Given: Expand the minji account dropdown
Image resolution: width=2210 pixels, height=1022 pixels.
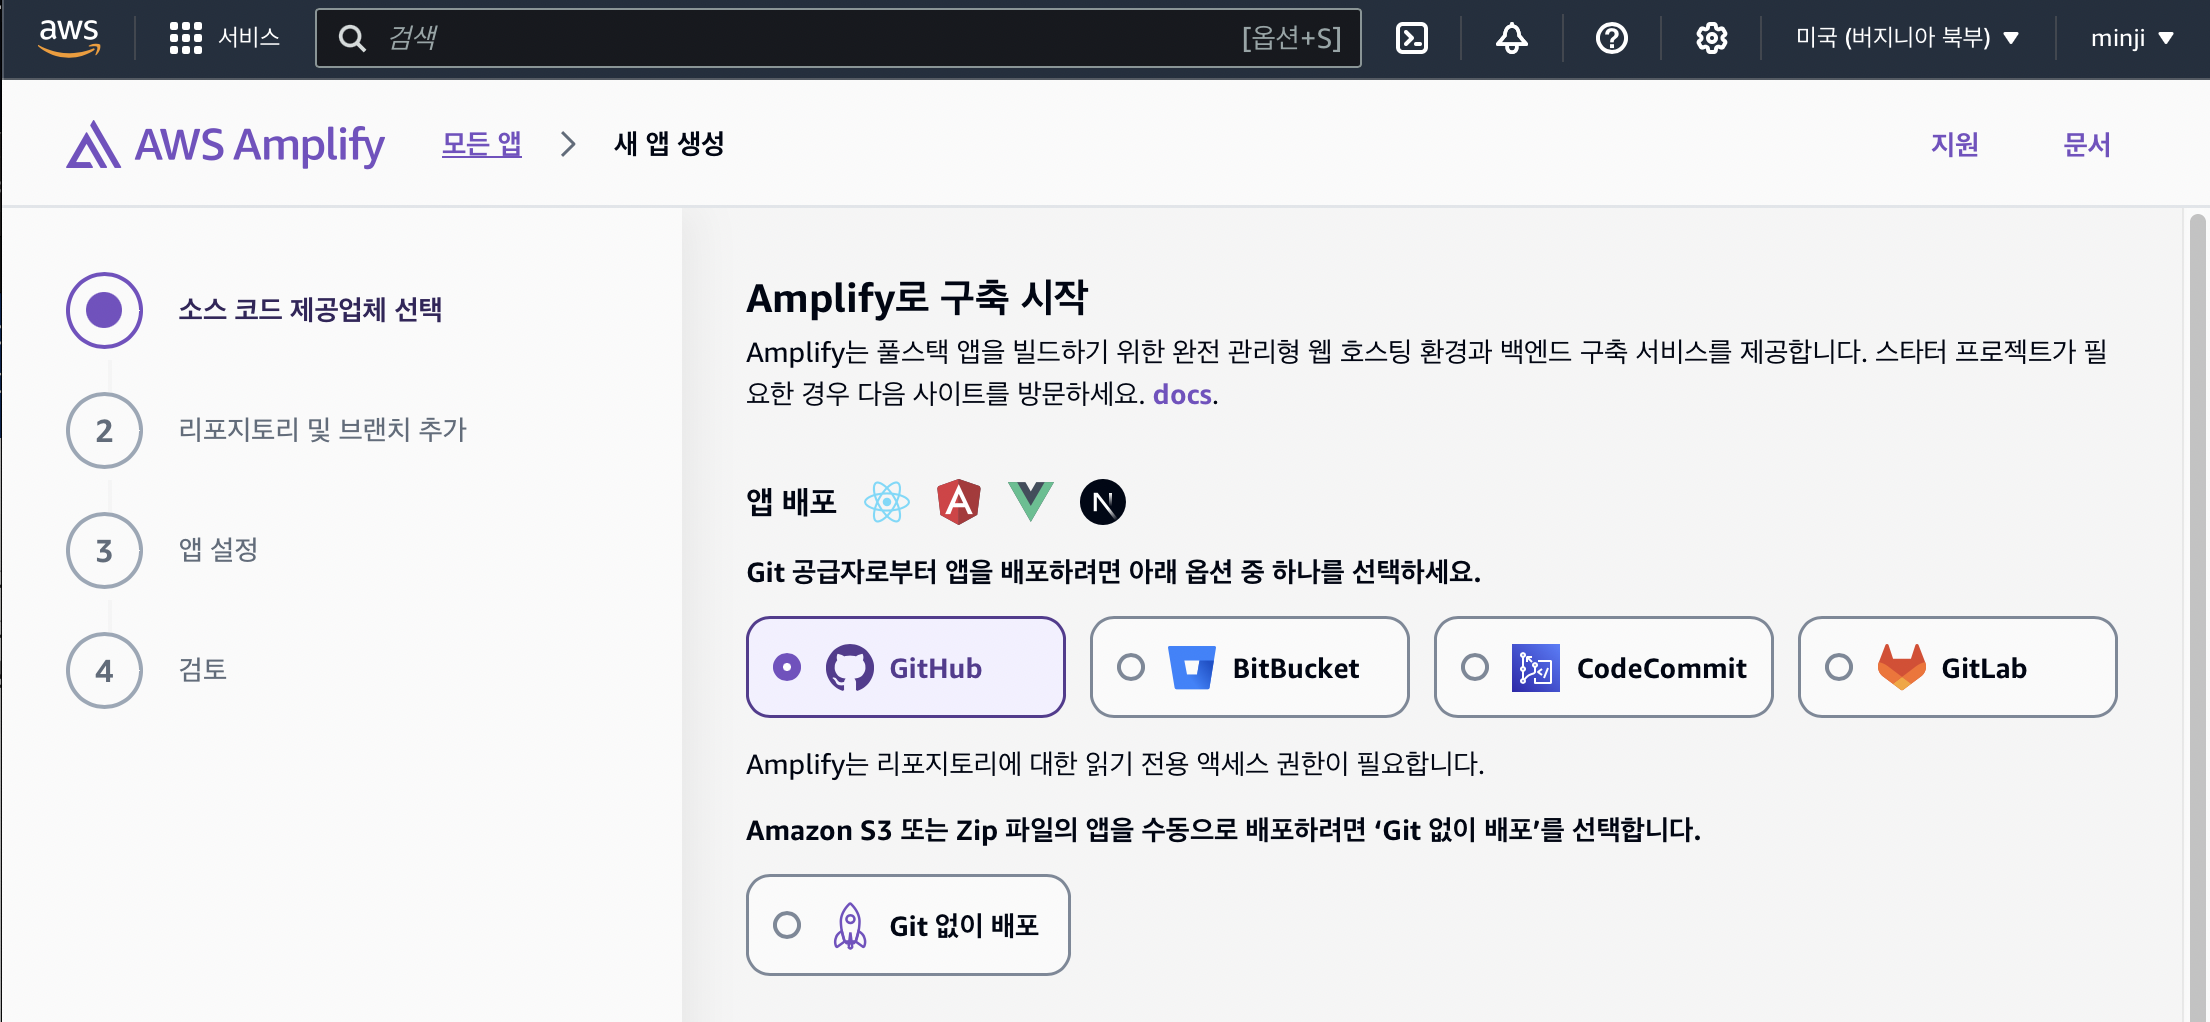Looking at the screenshot, I should [2132, 38].
